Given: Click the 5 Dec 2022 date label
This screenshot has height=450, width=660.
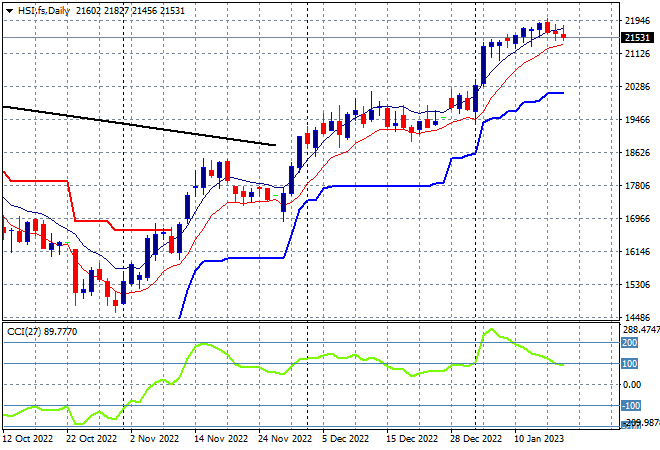Looking at the screenshot, I should pos(346,439).
